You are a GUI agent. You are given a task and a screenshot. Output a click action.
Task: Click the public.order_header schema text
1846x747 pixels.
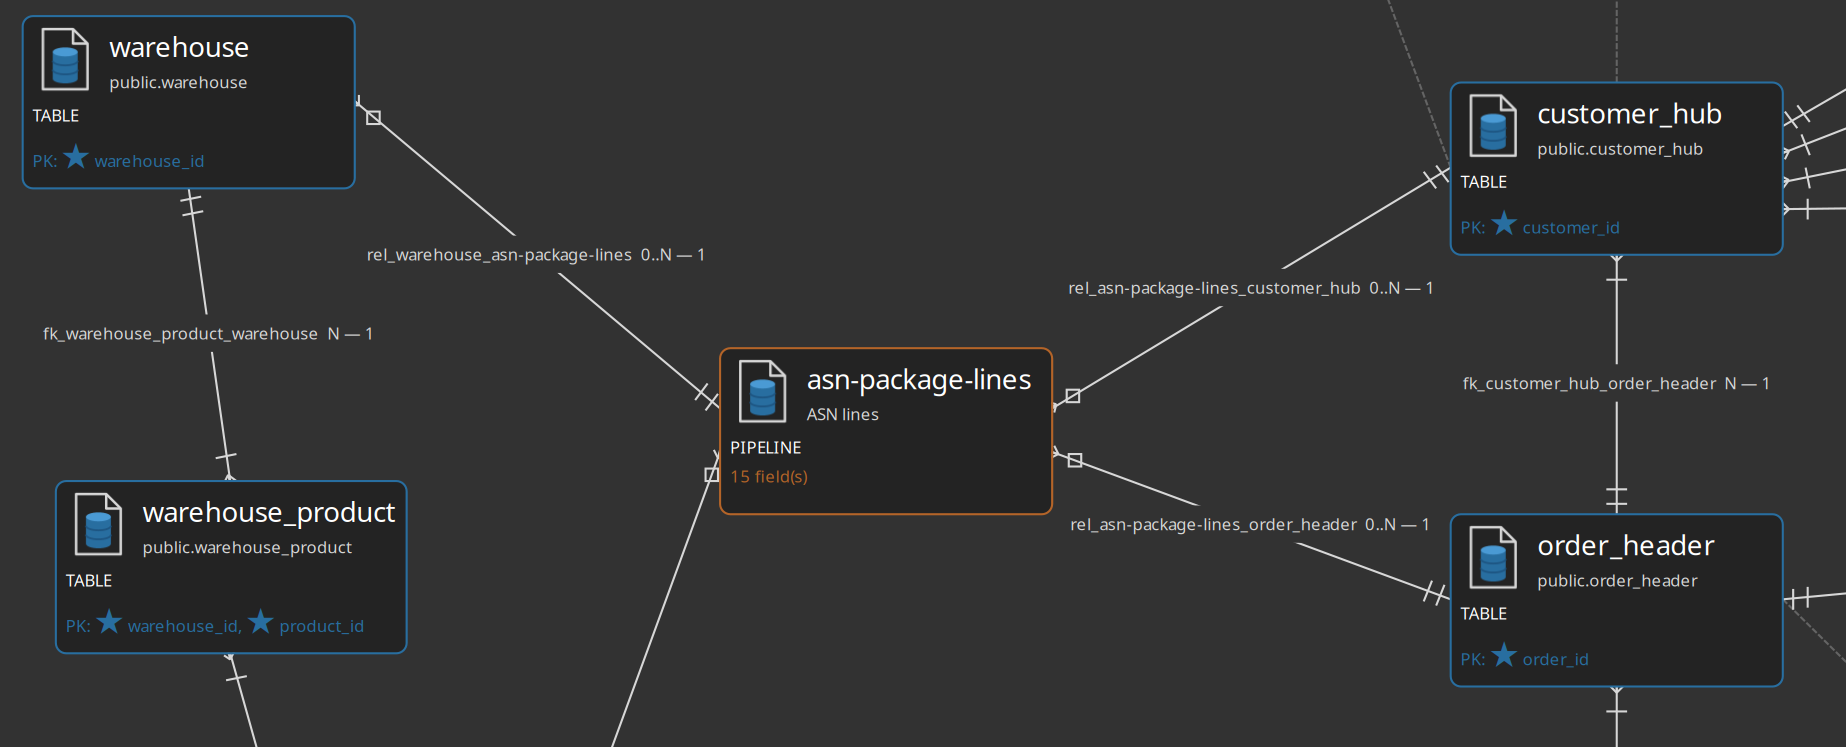(1617, 581)
